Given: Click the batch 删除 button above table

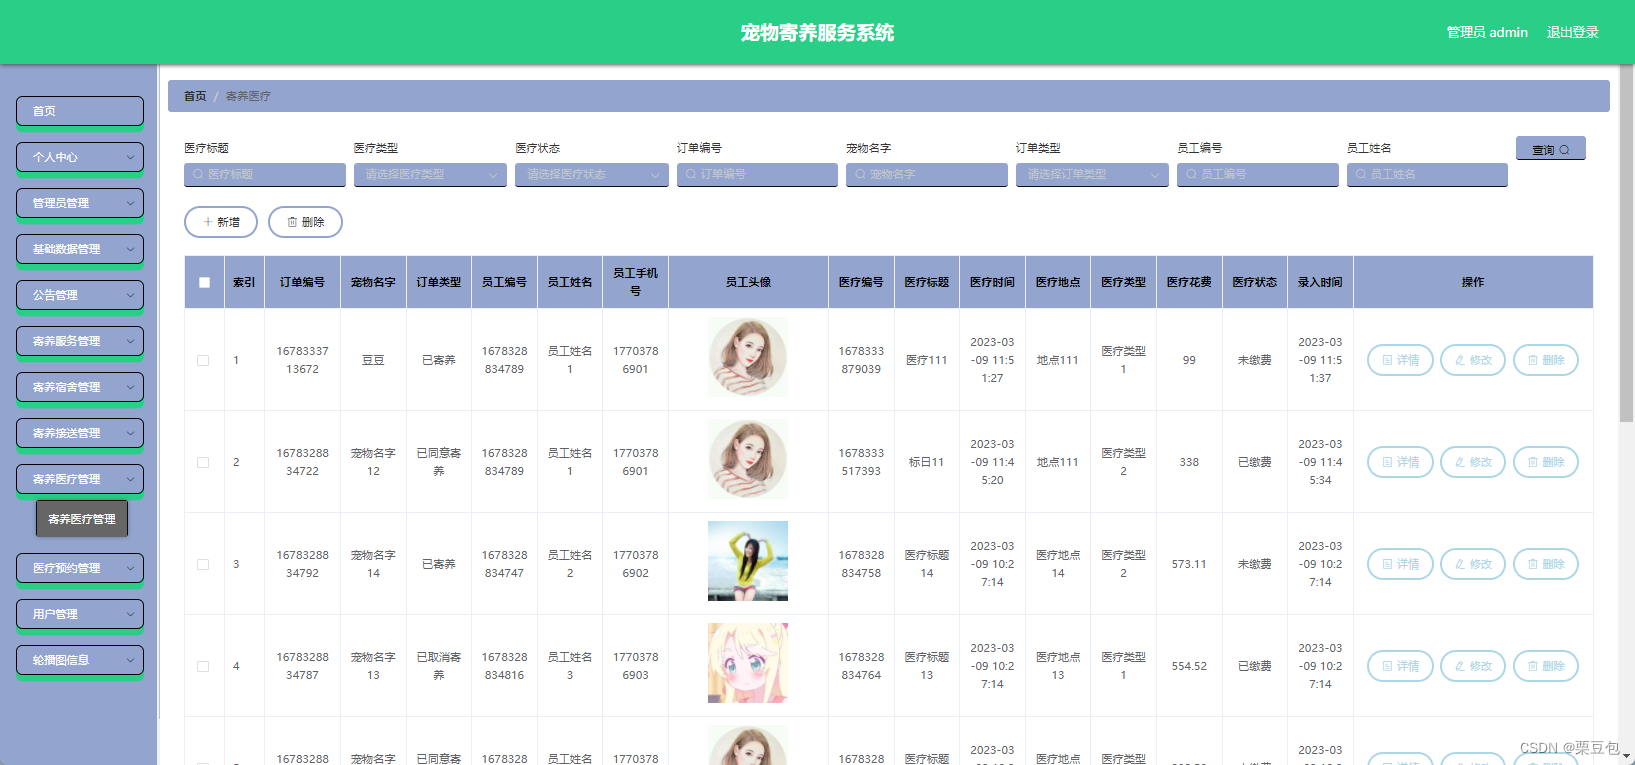Looking at the screenshot, I should coord(305,222).
